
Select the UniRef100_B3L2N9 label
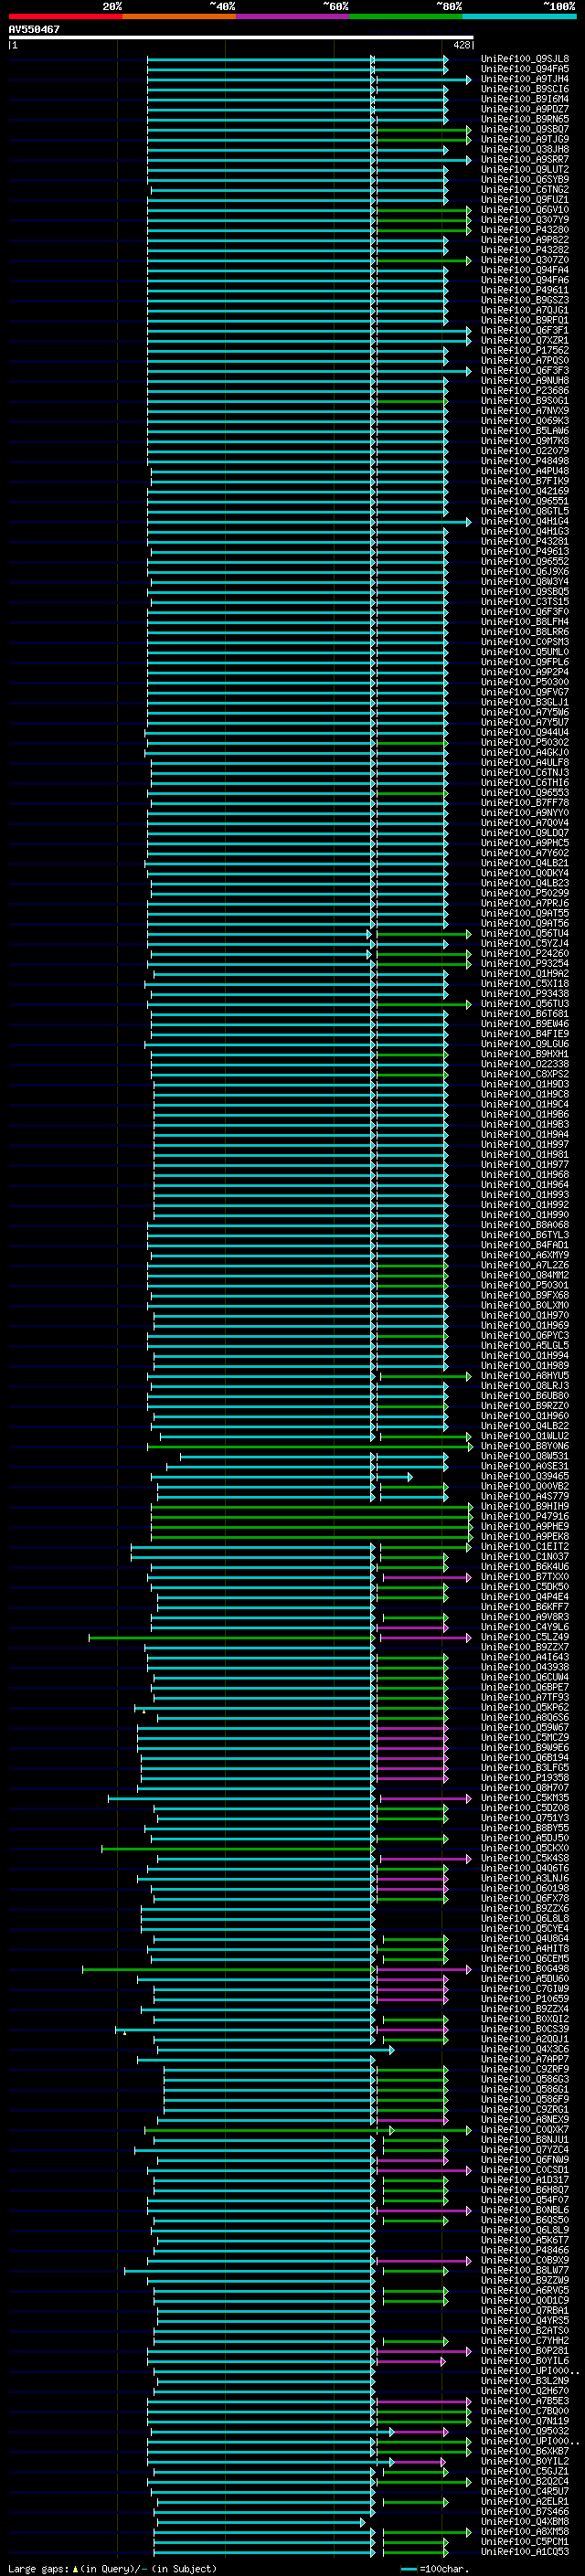[525, 2380]
